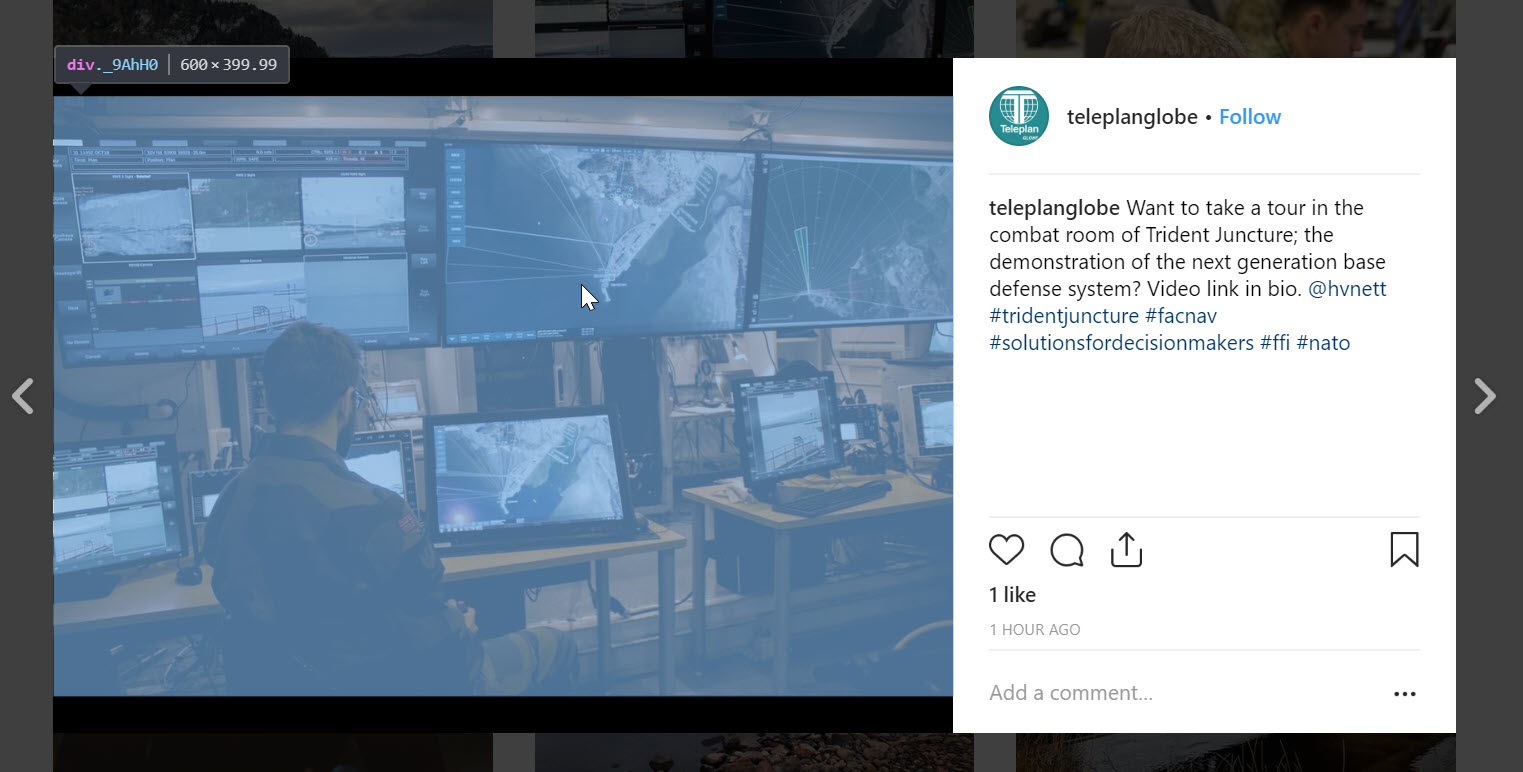Open the #nato hashtag
The image size is (1523, 772).
click(x=1323, y=343)
